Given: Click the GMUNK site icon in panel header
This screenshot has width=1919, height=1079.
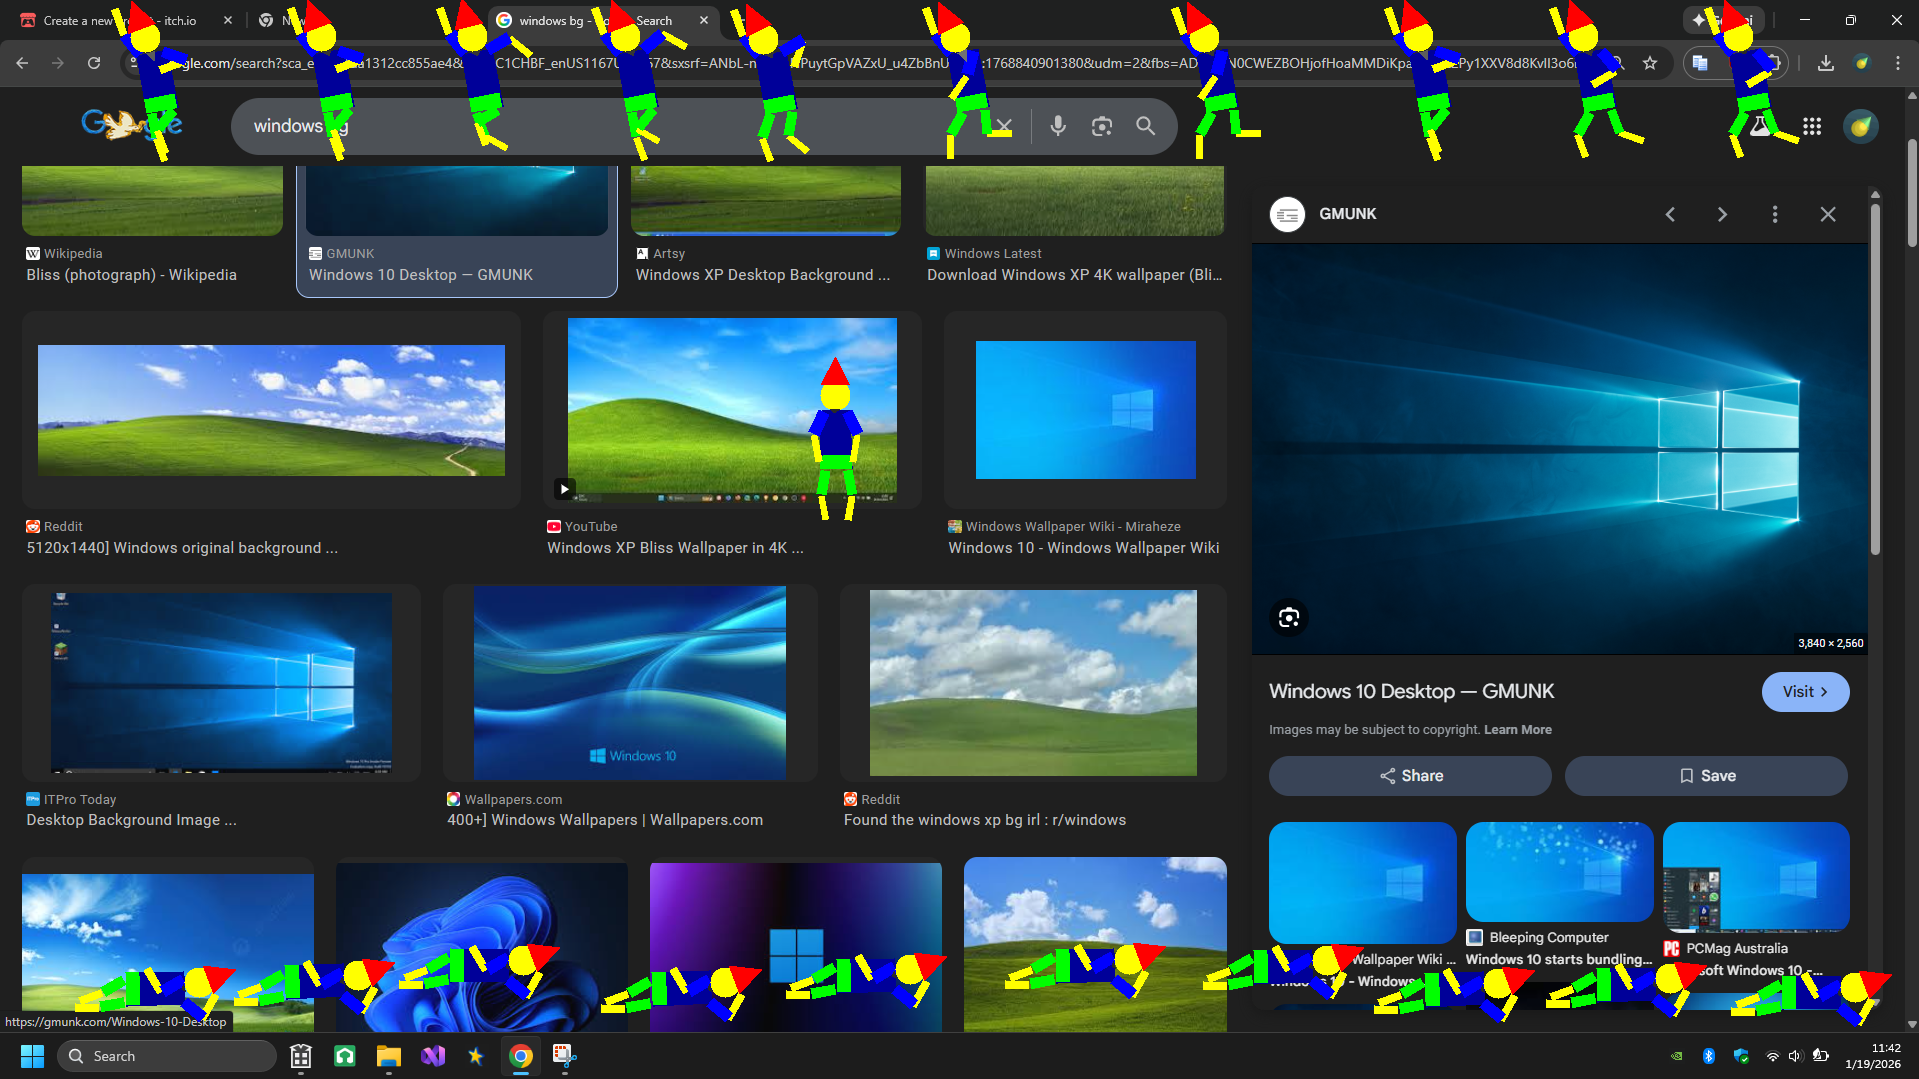Looking at the screenshot, I should coord(1287,214).
